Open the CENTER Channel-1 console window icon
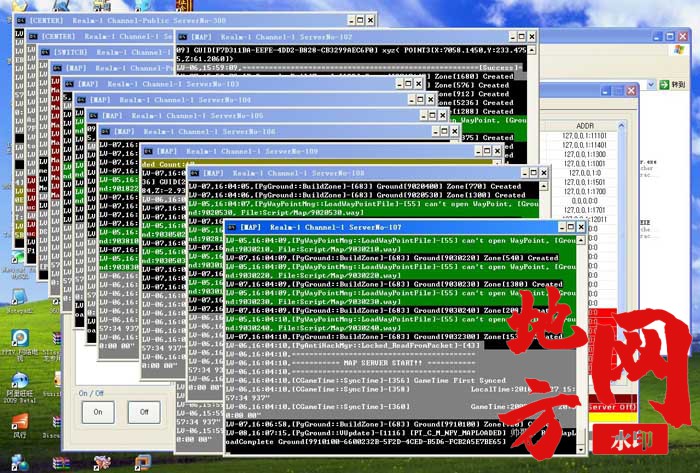This screenshot has width=700, height=473. (33, 37)
